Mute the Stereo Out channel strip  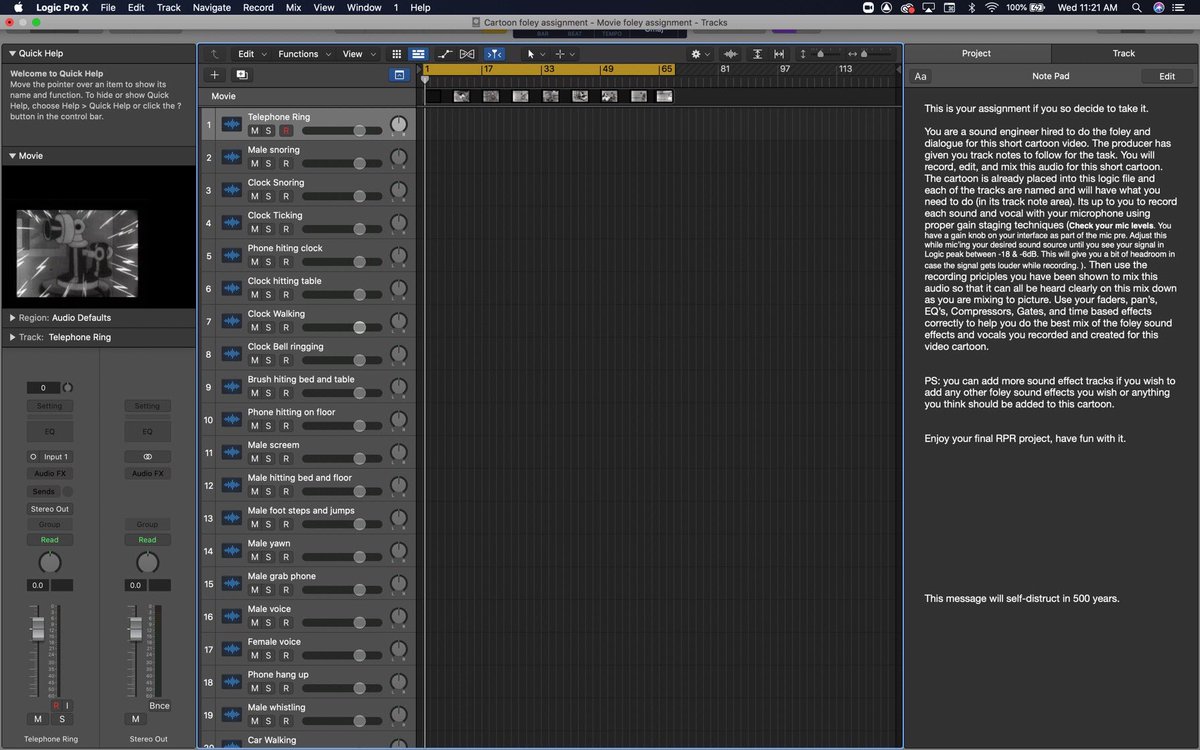tap(135, 719)
